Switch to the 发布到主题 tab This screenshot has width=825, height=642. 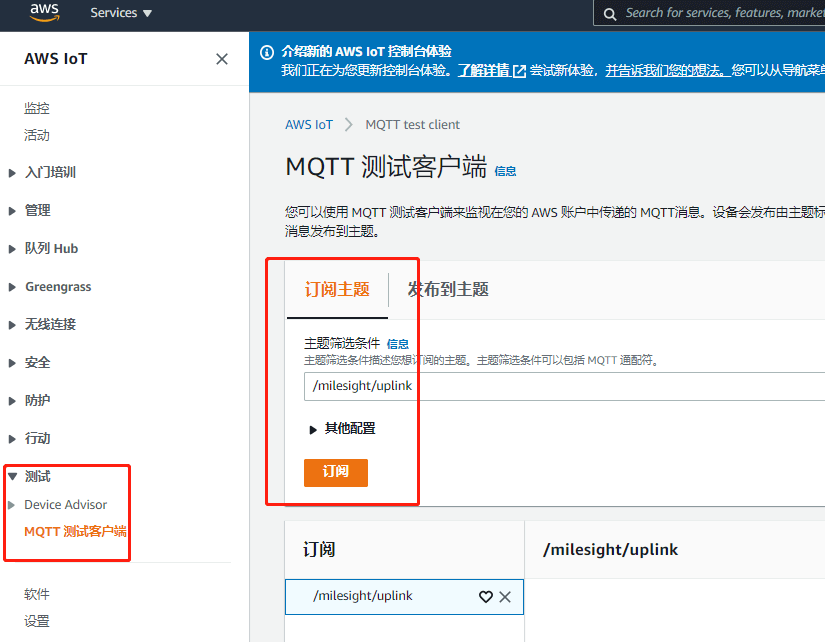click(x=448, y=289)
